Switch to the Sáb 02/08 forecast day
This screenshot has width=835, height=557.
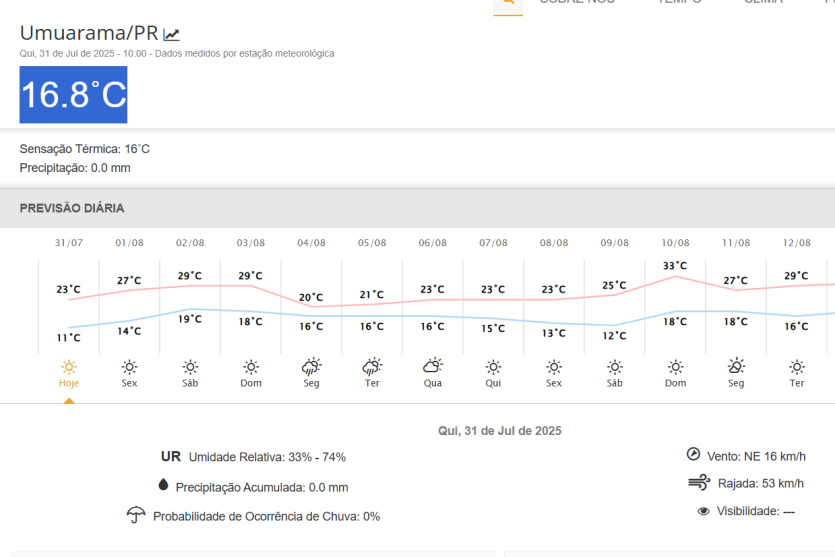click(190, 383)
